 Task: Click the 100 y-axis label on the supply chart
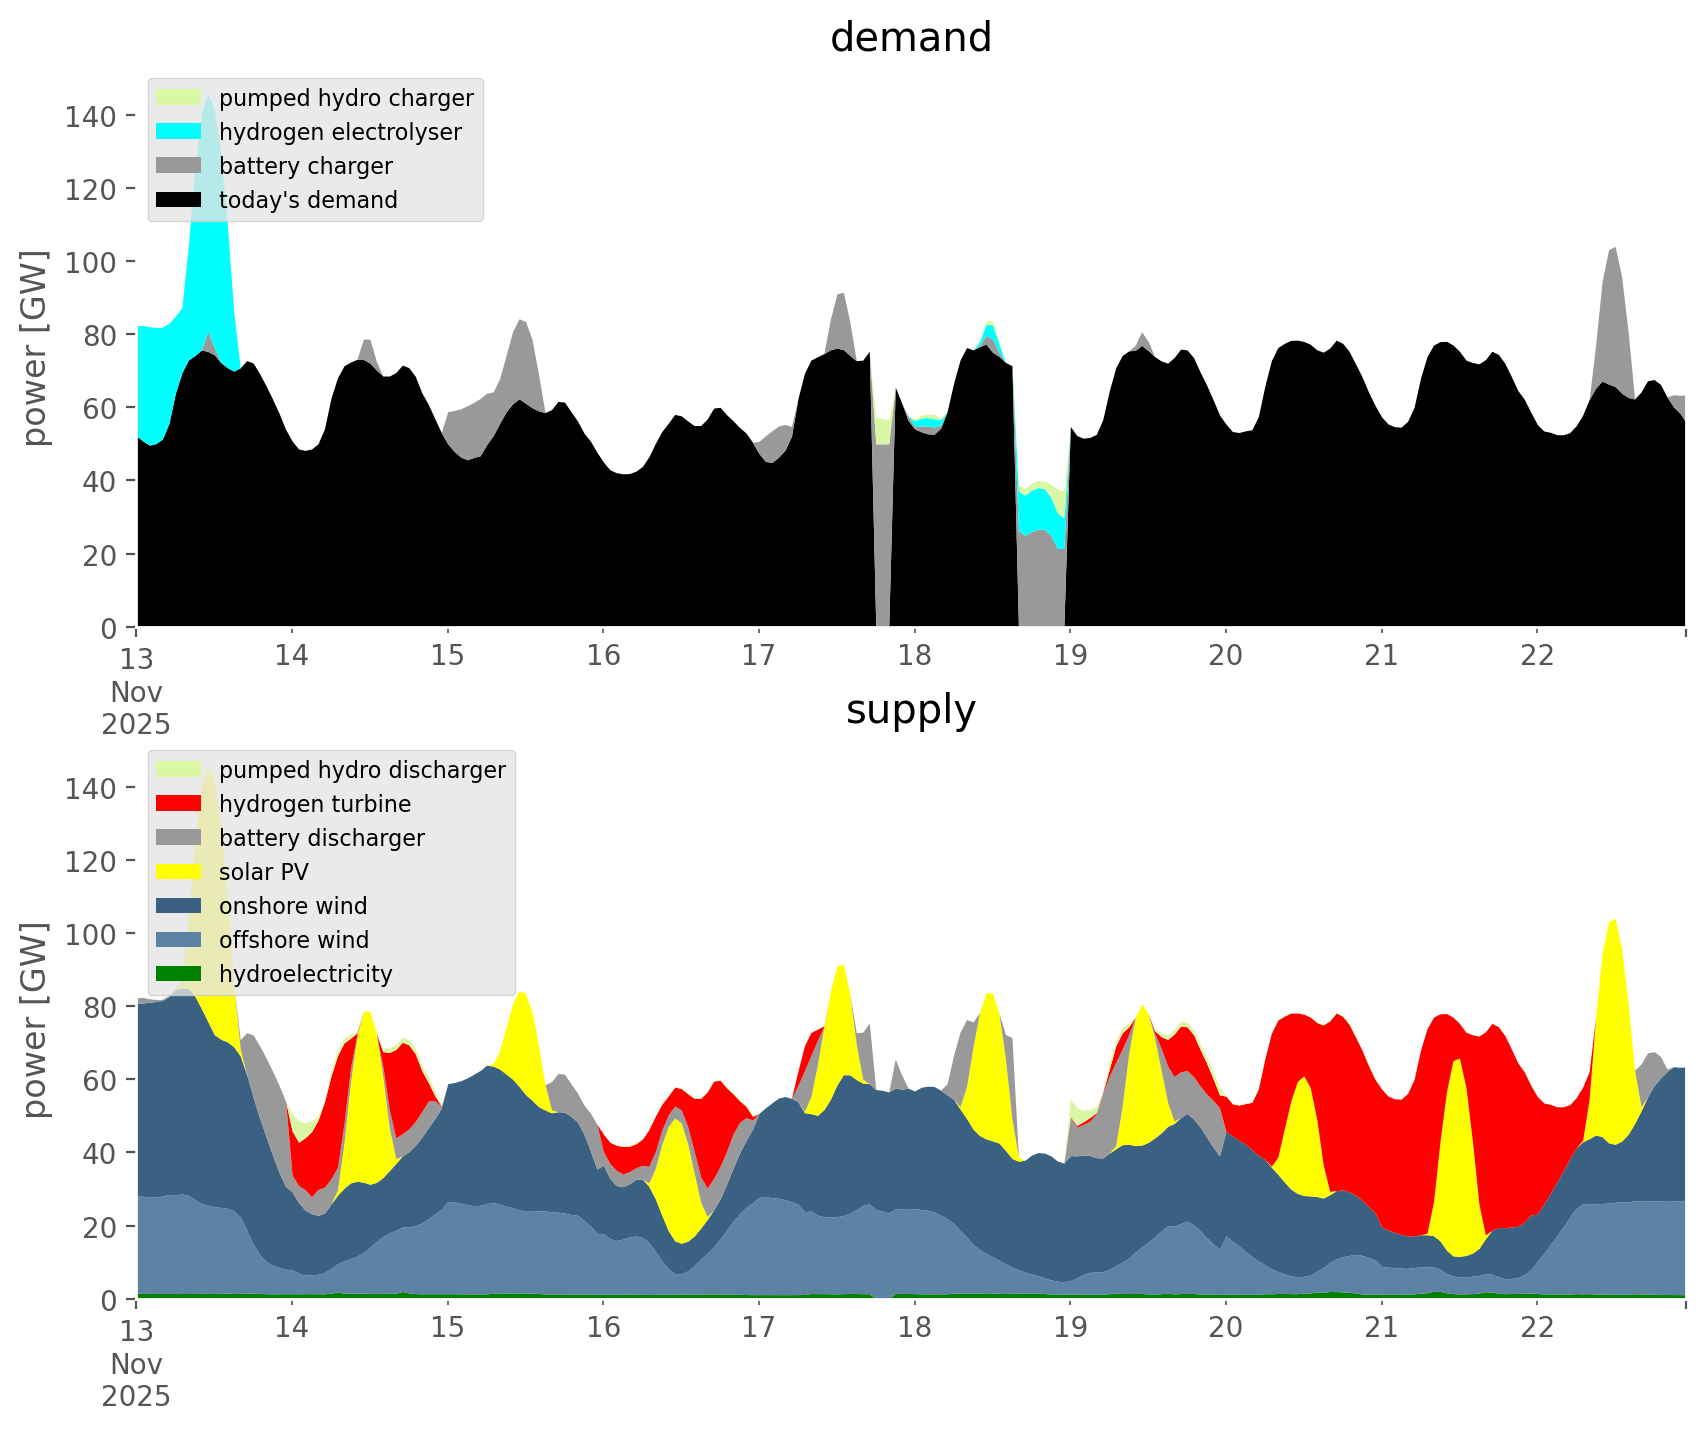(90, 934)
